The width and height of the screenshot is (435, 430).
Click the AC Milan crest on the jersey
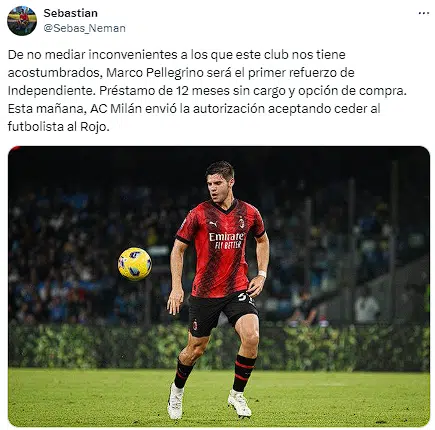click(x=241, y=222)
